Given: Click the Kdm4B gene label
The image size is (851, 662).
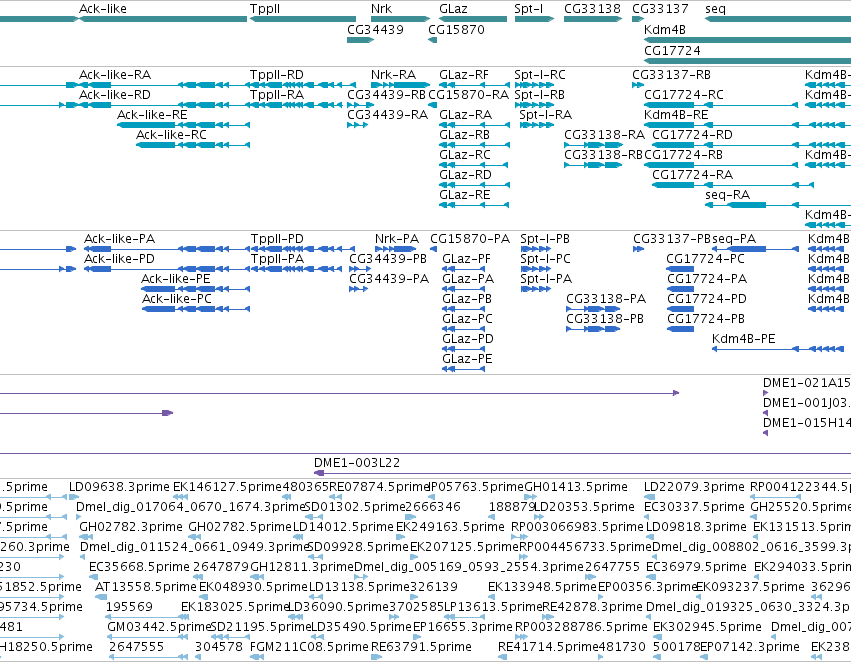Looking at the screenshot, I should pyautogui.click(x=665, y=29).
